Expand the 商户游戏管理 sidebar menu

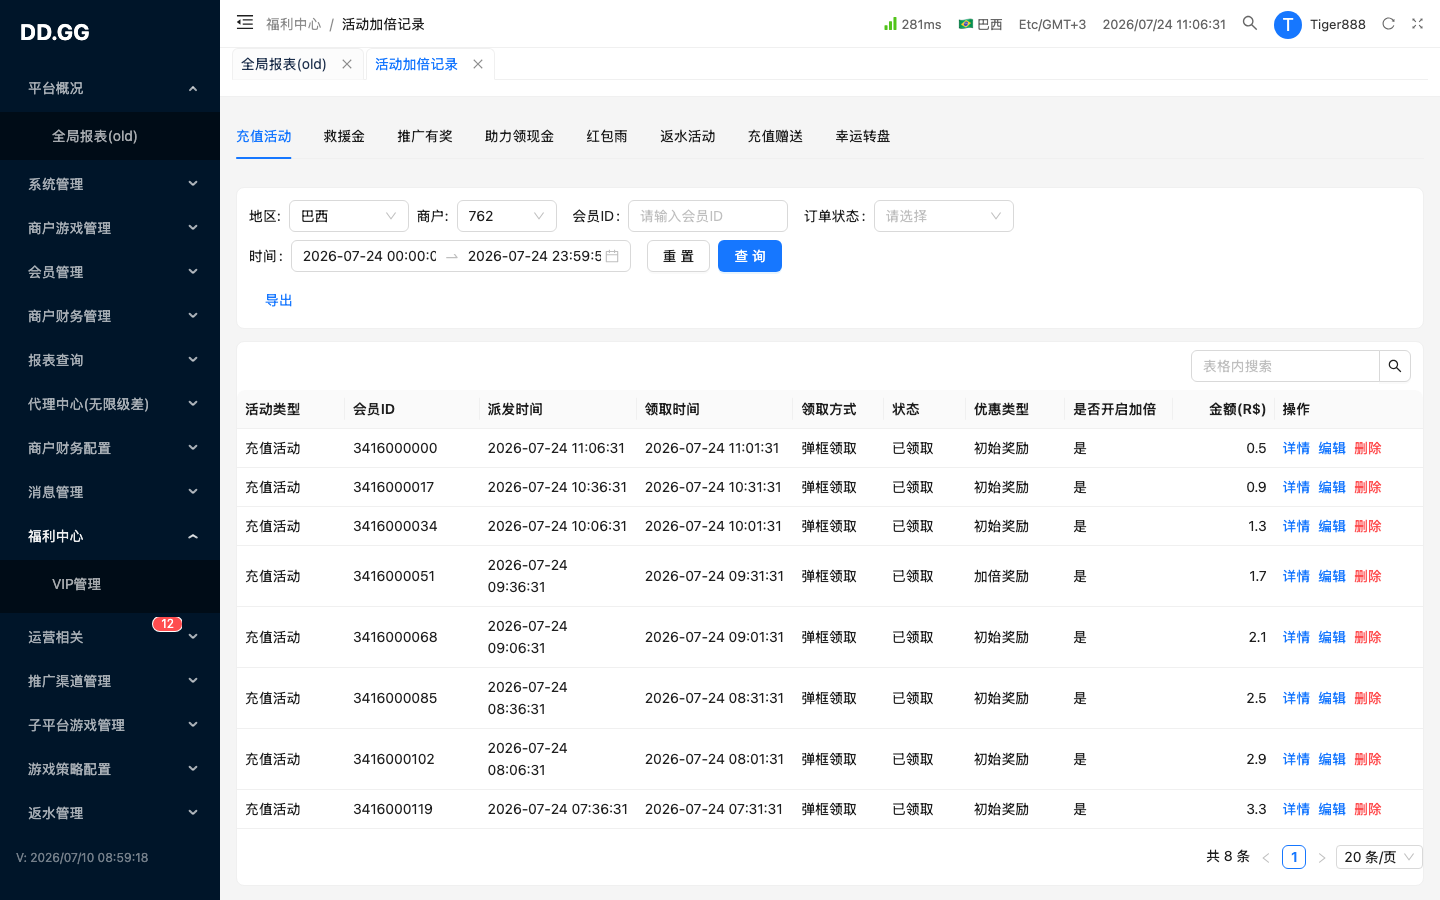coord(110,228)
